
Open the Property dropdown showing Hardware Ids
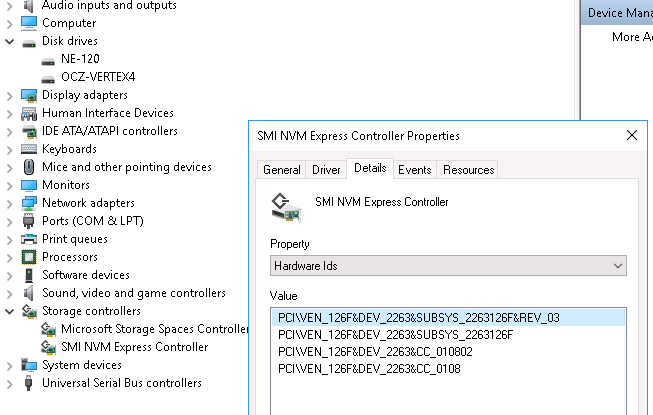[448, 266]
